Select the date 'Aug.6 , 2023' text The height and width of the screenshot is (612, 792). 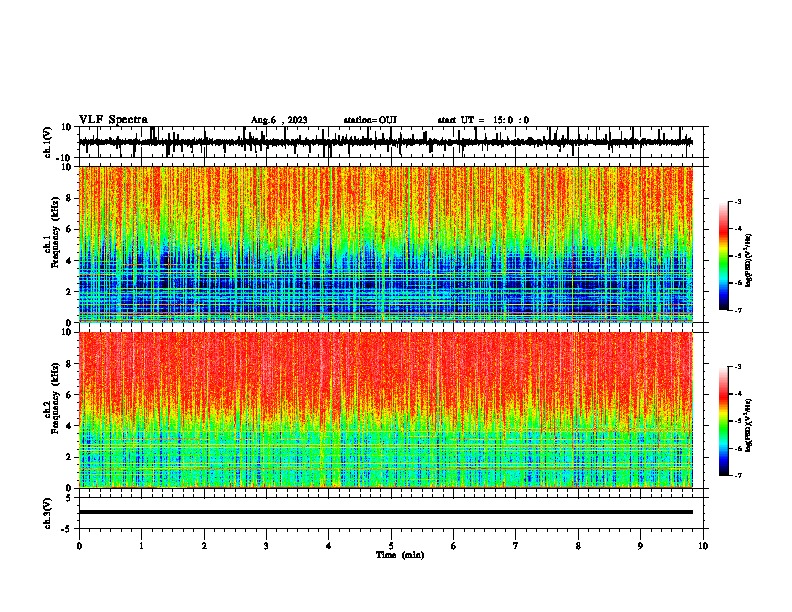[x=279, y=120]
